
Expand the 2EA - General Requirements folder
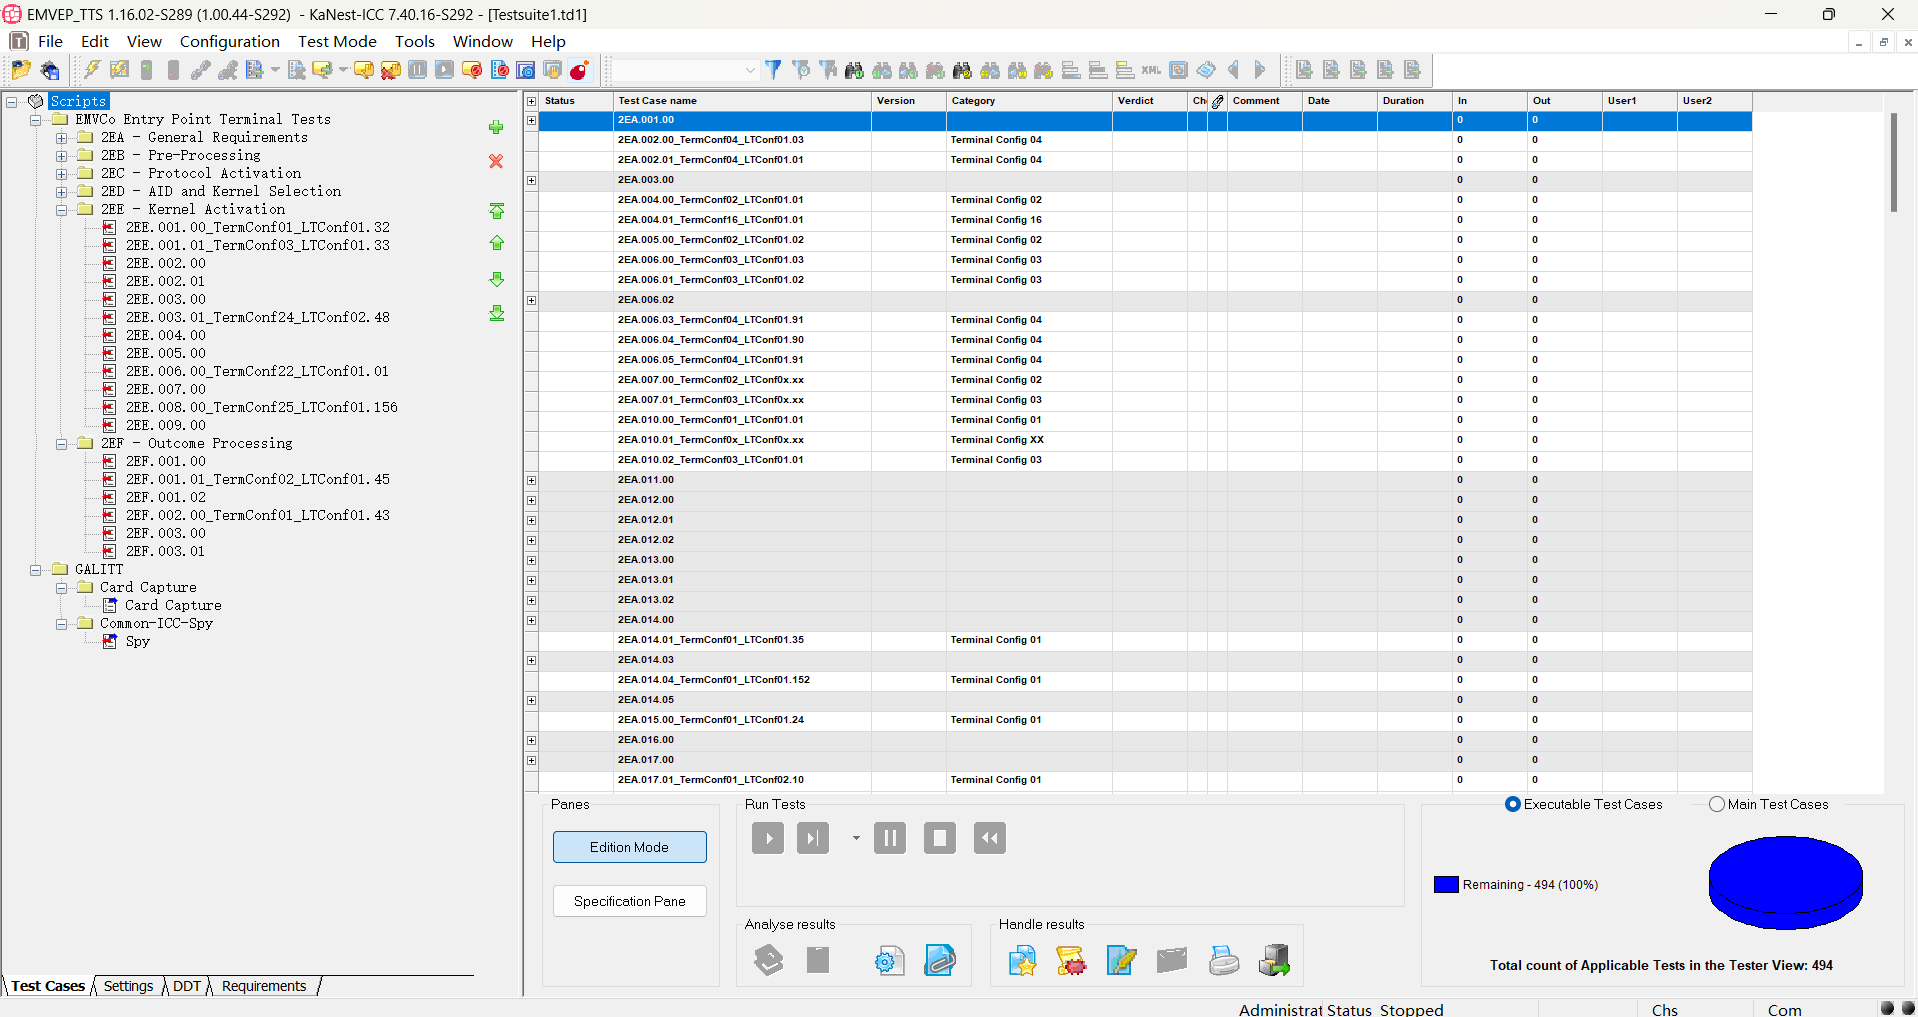[61, 138]
